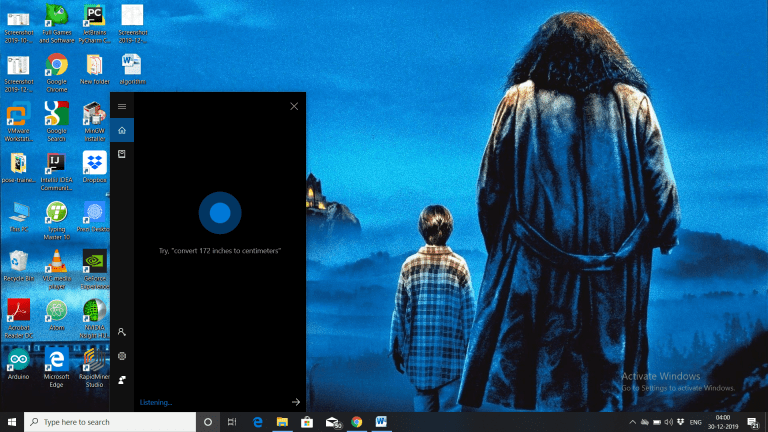
Task: Open File Explorer from the taskbar
Action: coord(282,422)
